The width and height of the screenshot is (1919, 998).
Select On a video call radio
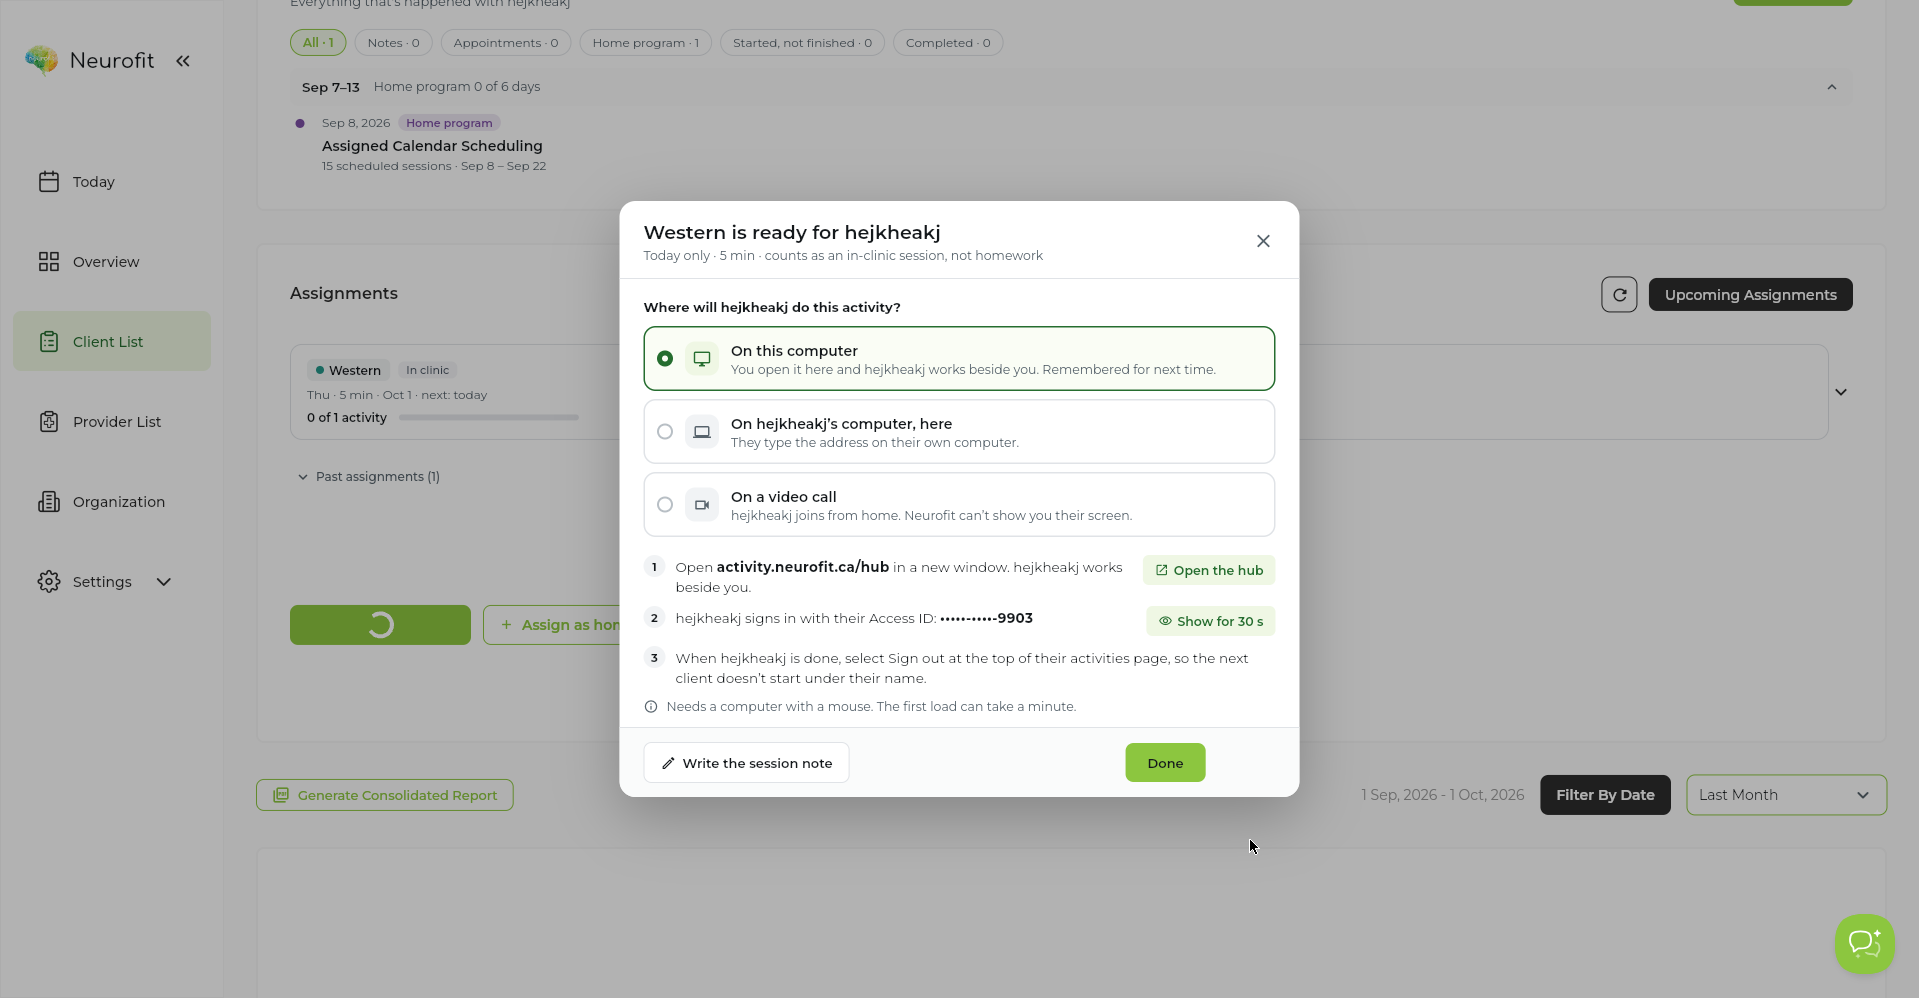coord(665,504)
